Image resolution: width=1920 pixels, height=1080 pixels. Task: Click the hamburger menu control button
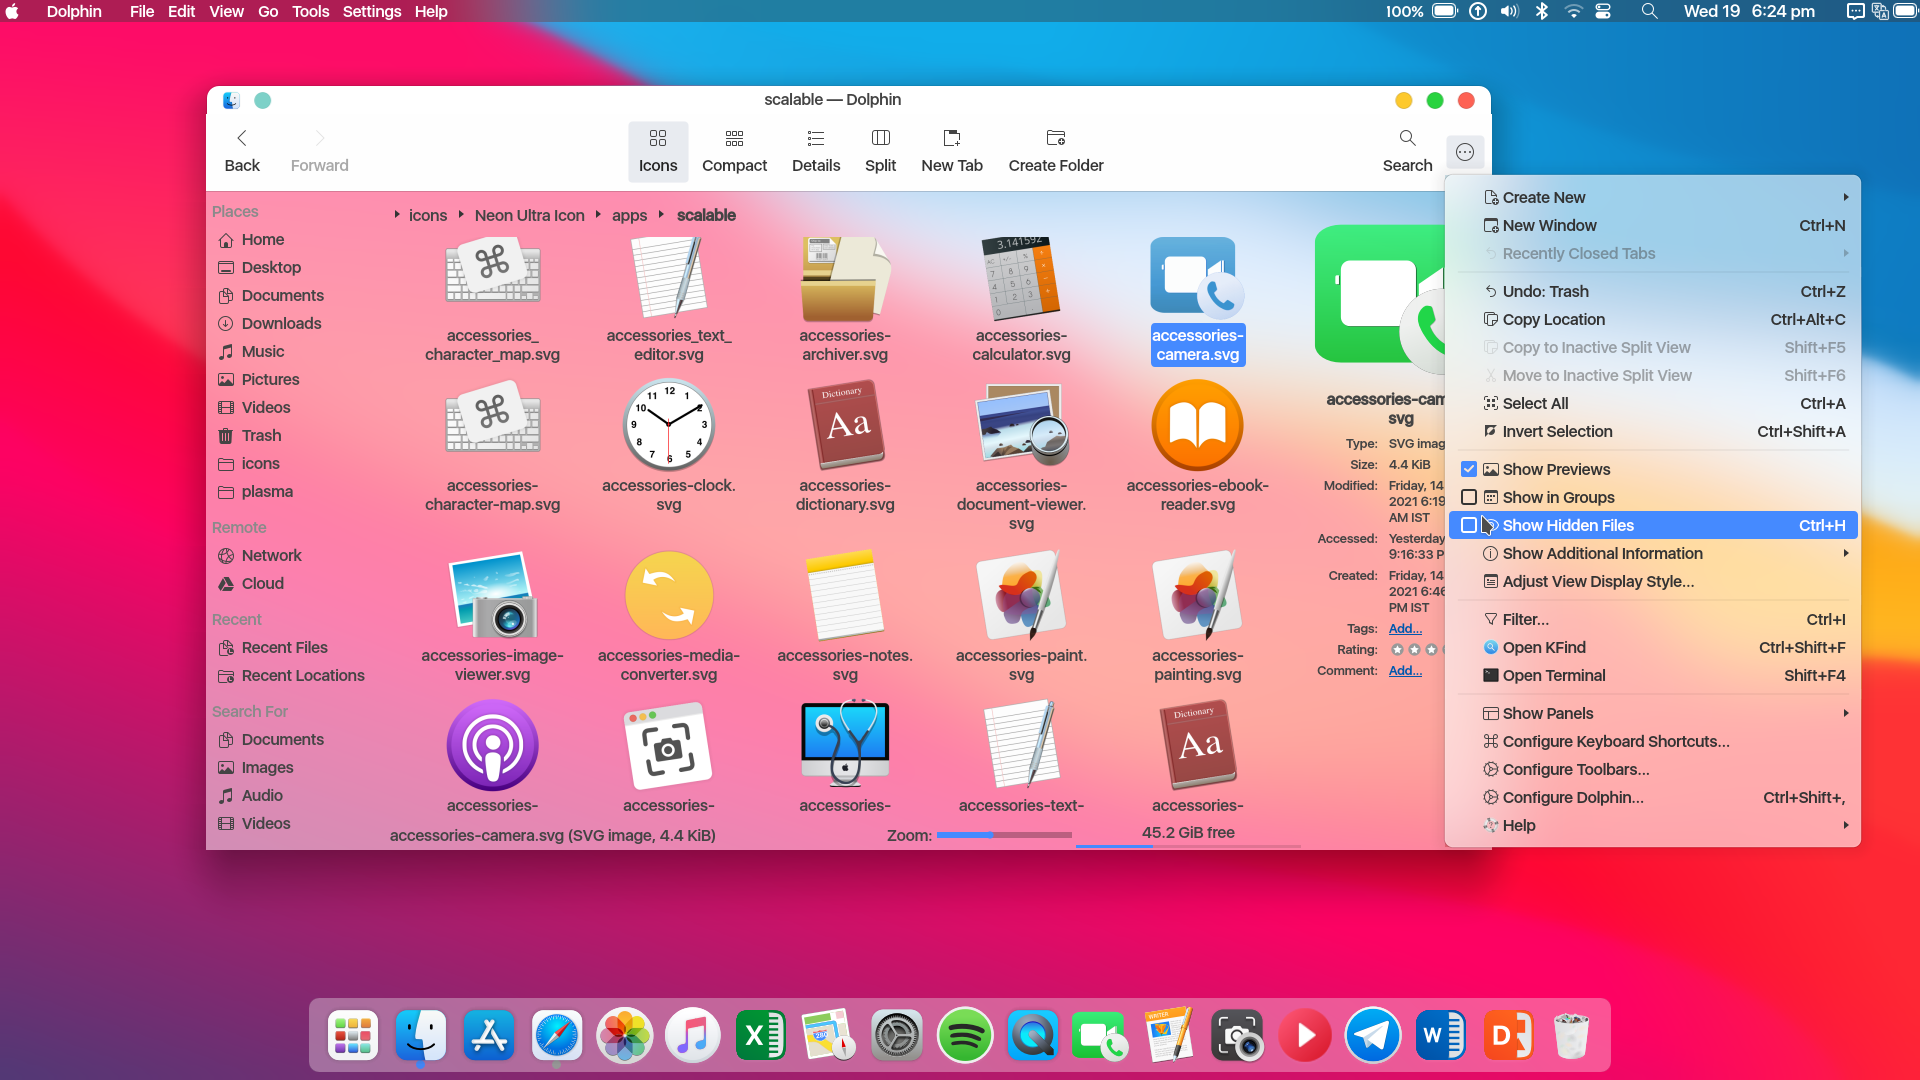click(1465, 152)
